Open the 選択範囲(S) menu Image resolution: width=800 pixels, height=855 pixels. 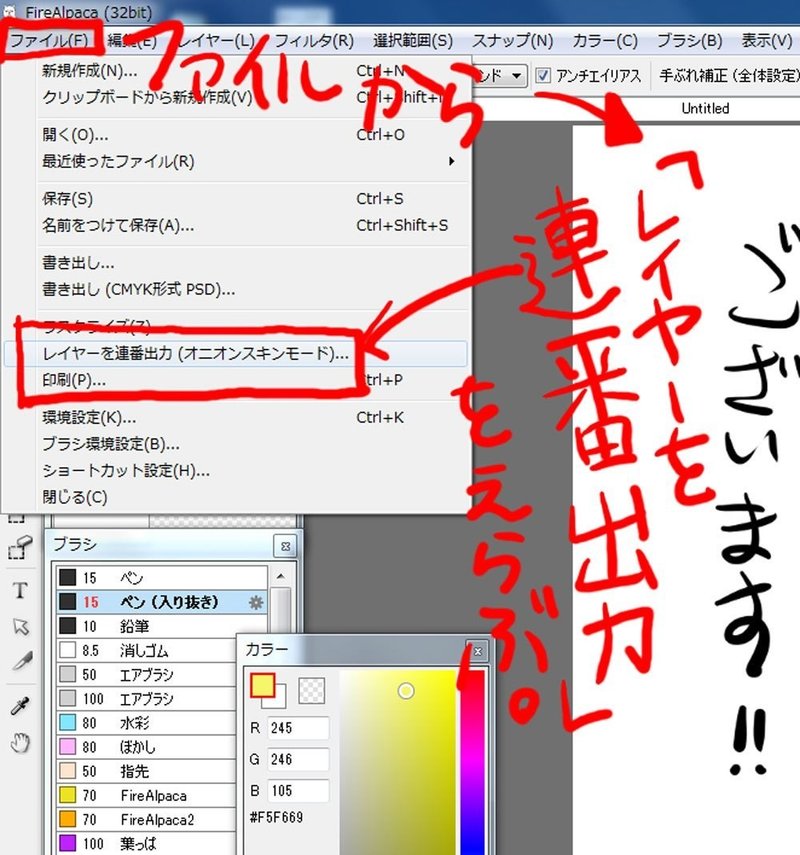(413, 40)
